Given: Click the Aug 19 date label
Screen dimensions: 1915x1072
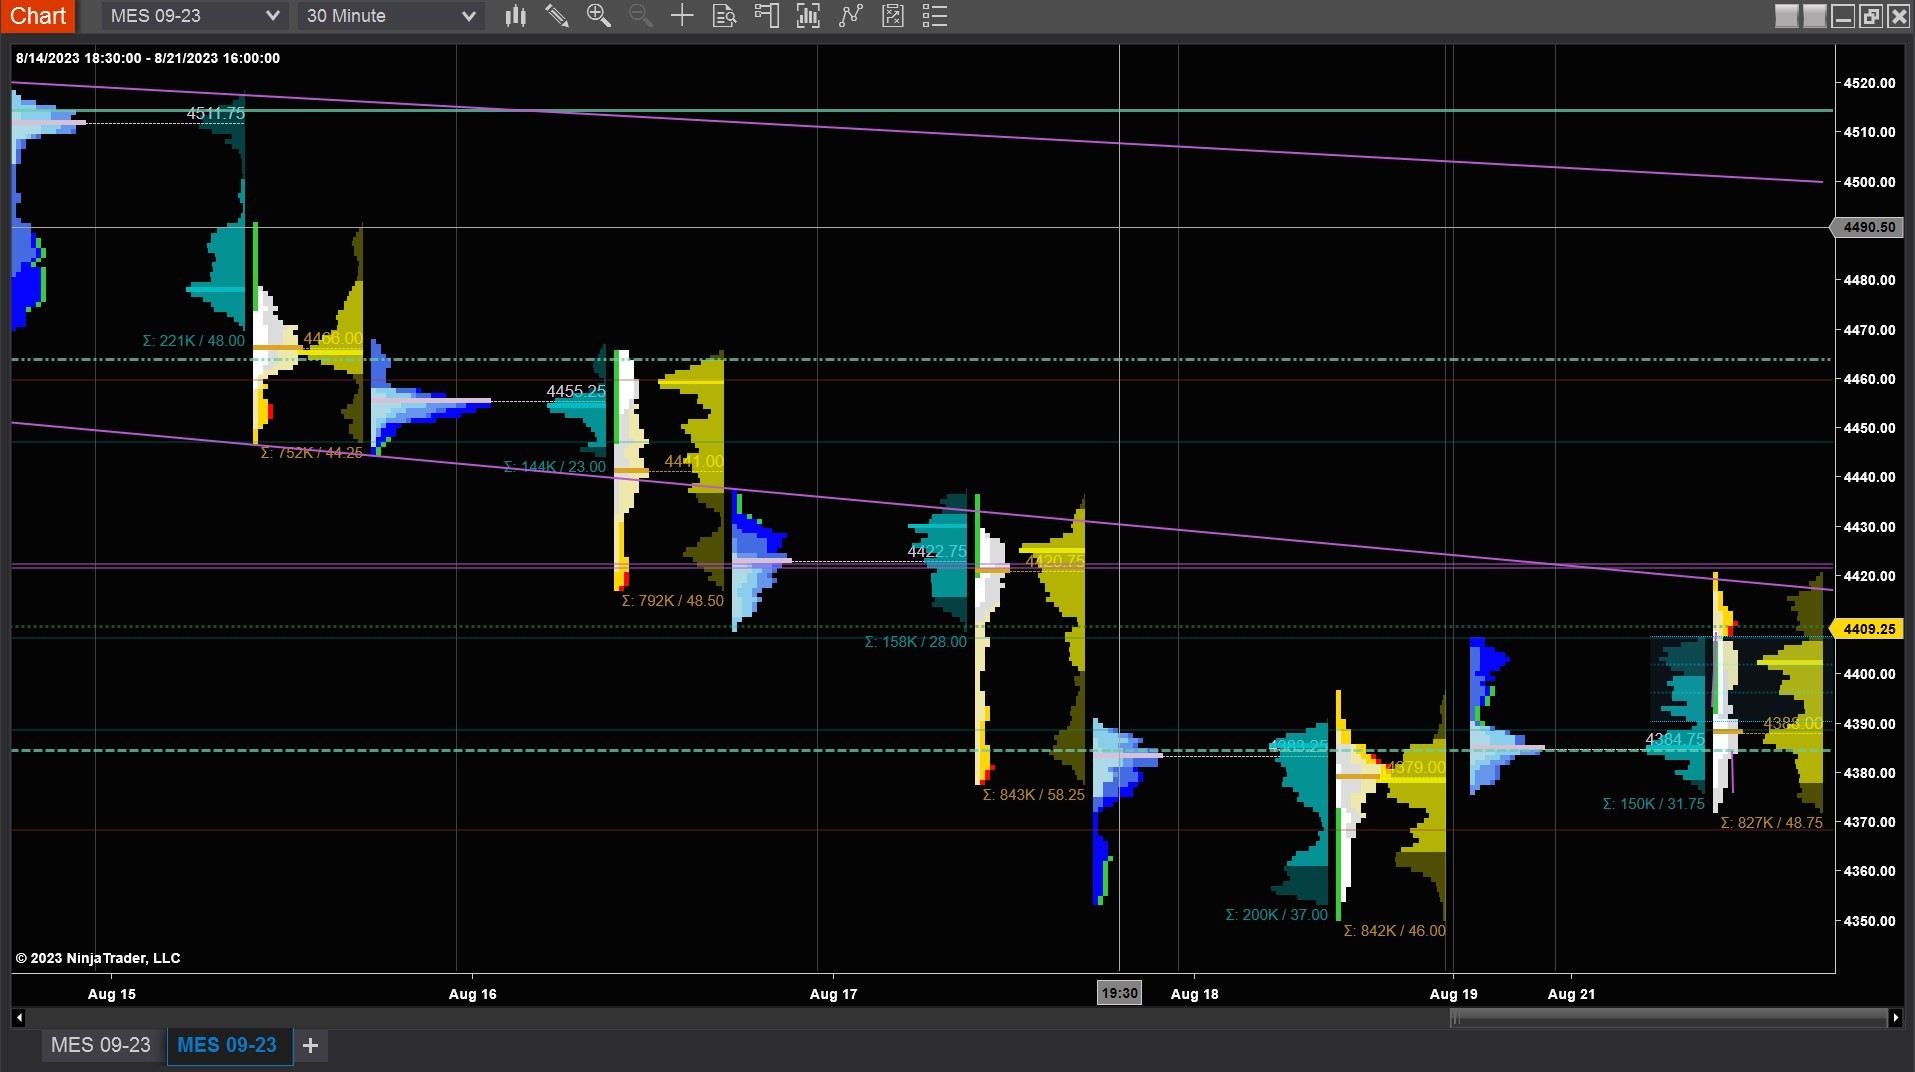Looking at the screenshot, I should coord(1454,994).
